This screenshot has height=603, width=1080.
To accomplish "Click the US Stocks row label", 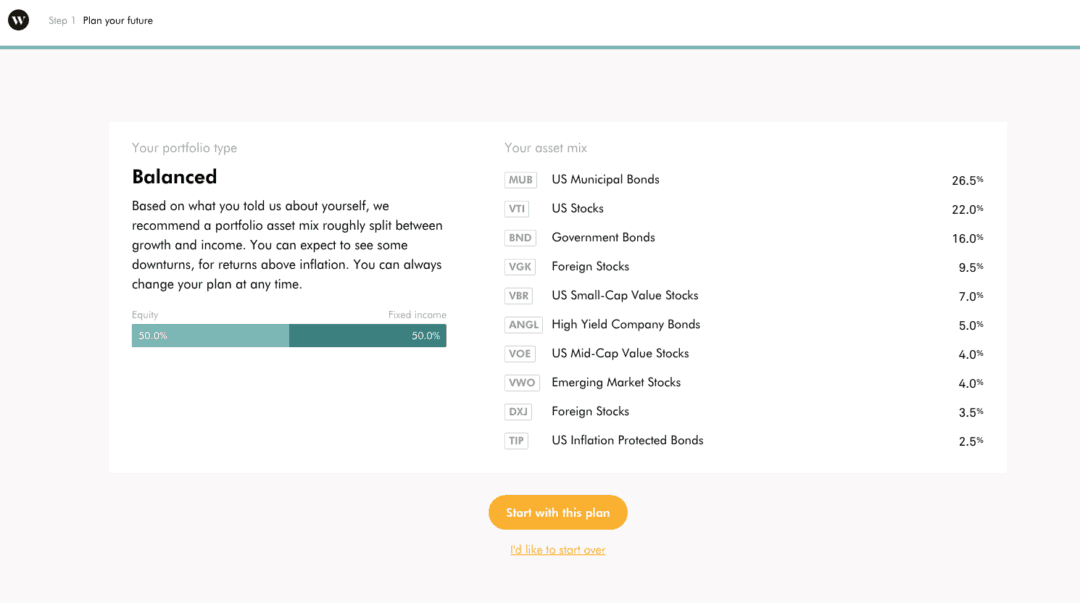I will [577, 208].
